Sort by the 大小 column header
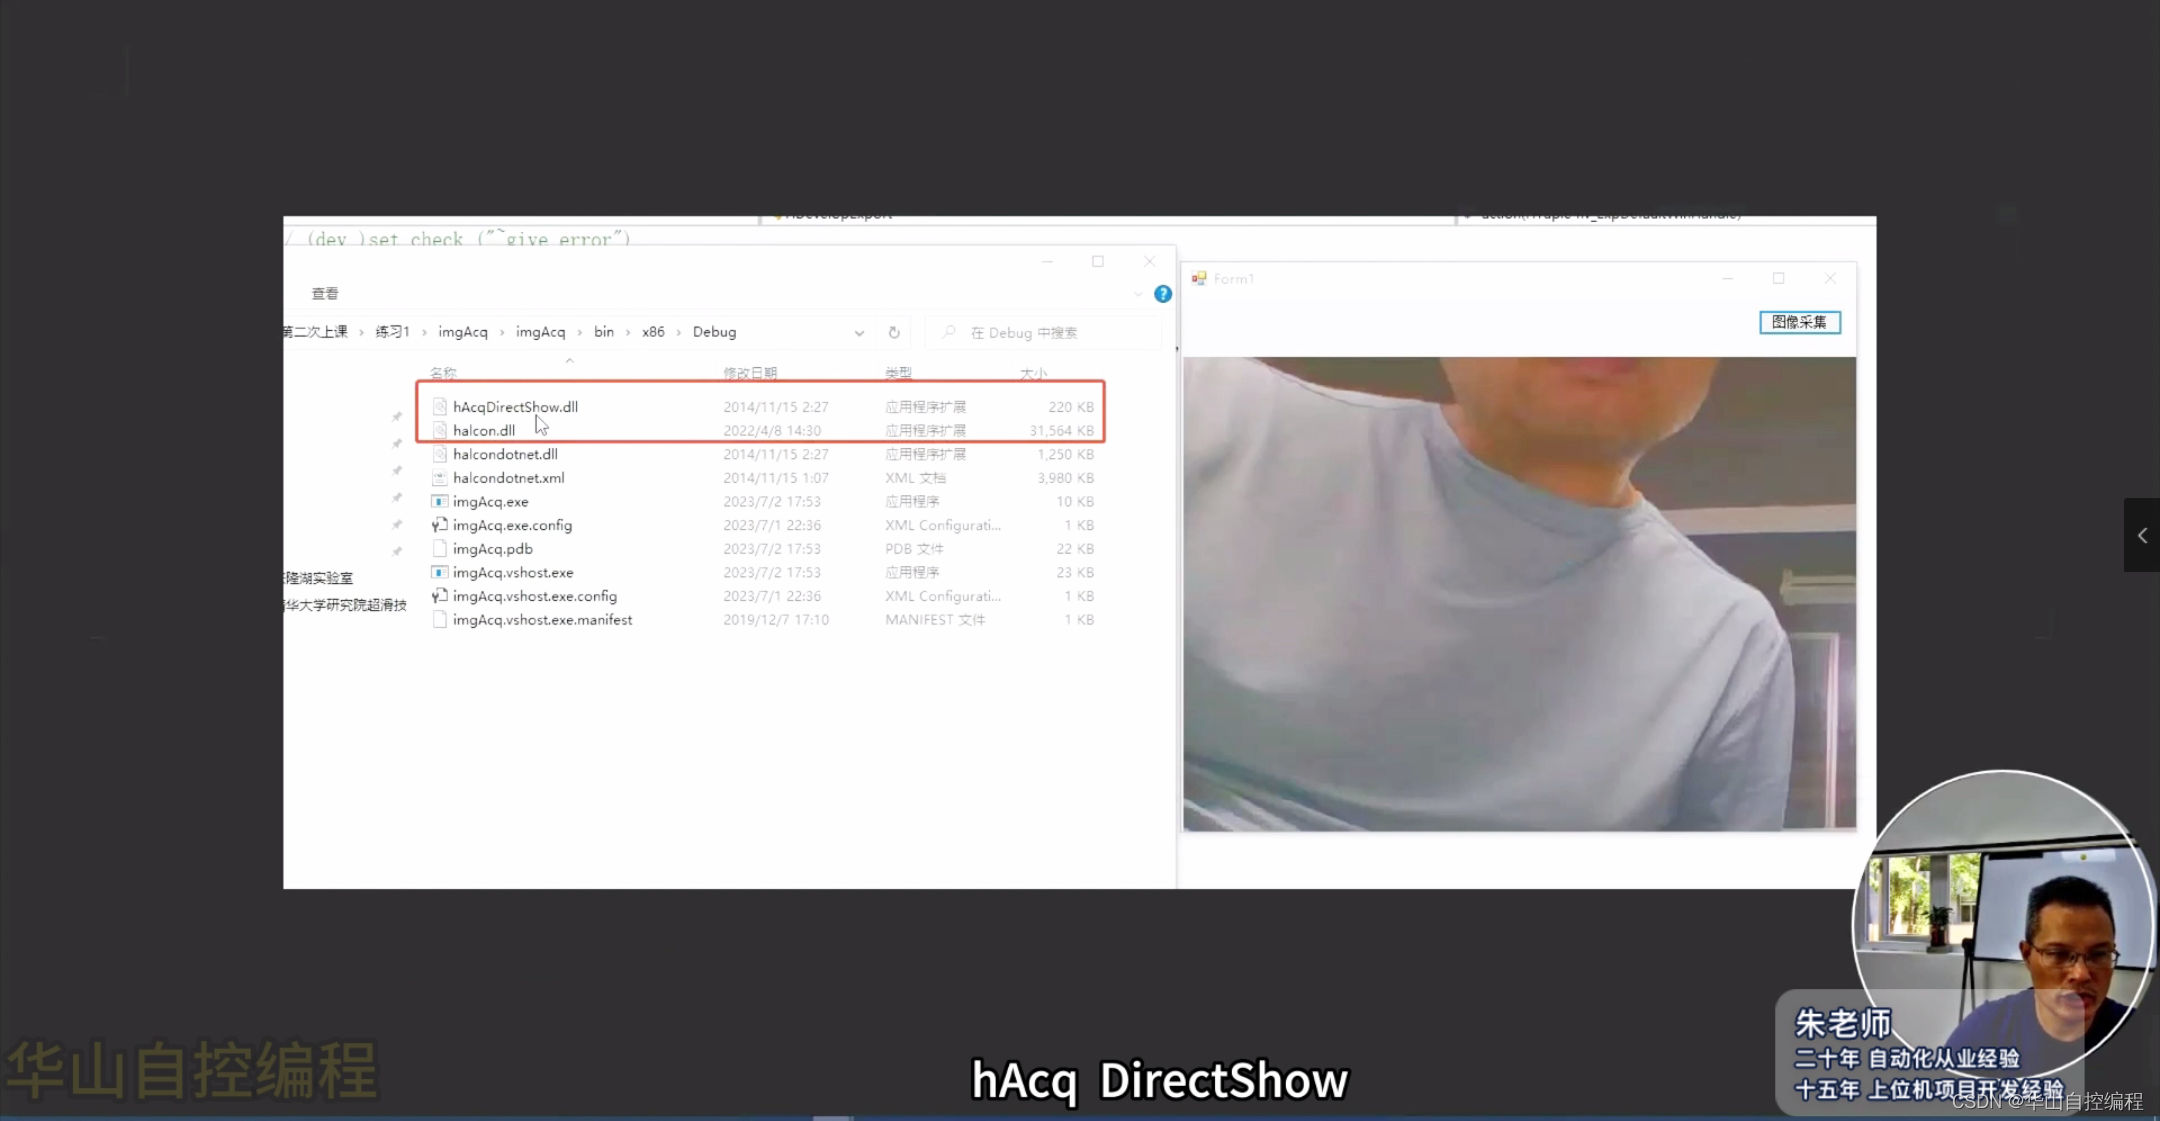Image resolution: width=2160 pixels, height=1121 pixels. 1033,373
